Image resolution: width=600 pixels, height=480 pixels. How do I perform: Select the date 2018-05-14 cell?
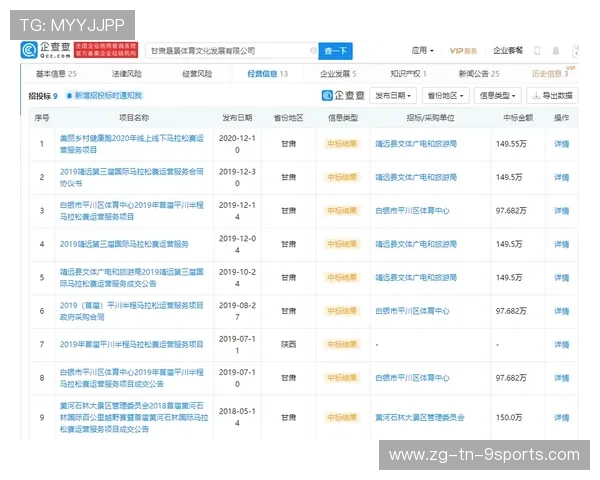(237, 417)
